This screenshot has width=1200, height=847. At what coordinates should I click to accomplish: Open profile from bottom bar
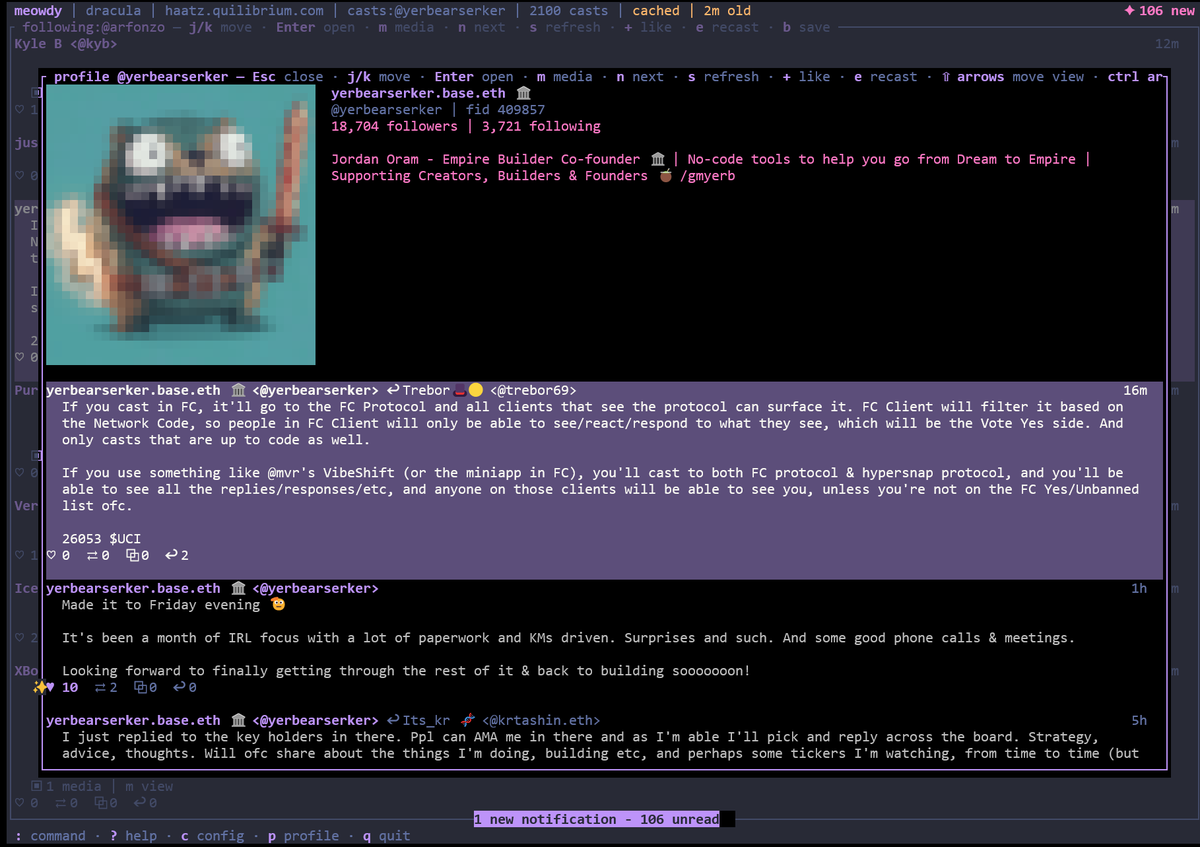click(x=303, y=836)
